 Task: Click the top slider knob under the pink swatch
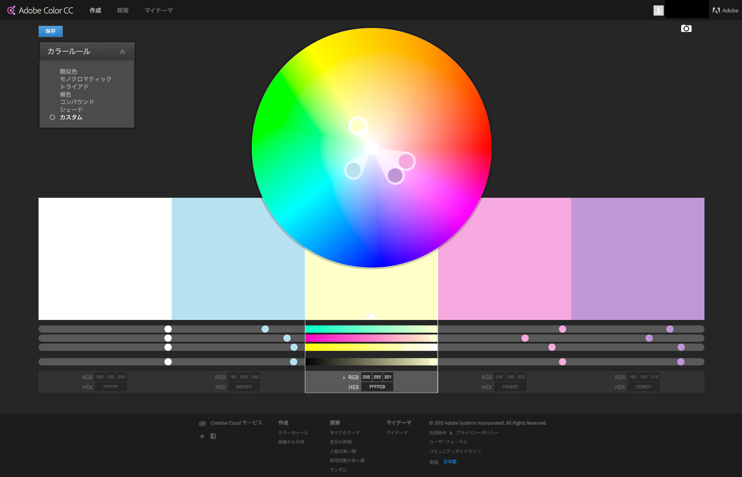point(562,329)
